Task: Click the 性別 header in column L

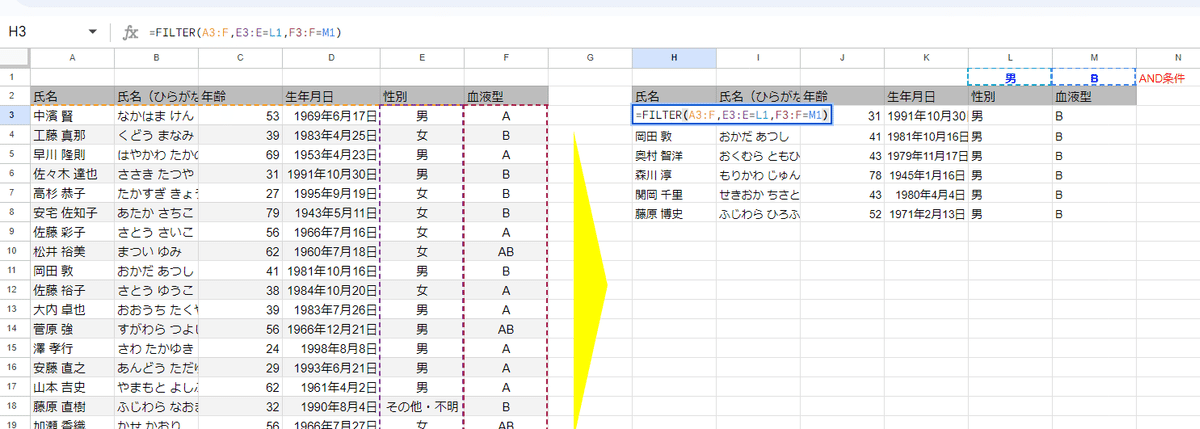Action: point(1010,97)
